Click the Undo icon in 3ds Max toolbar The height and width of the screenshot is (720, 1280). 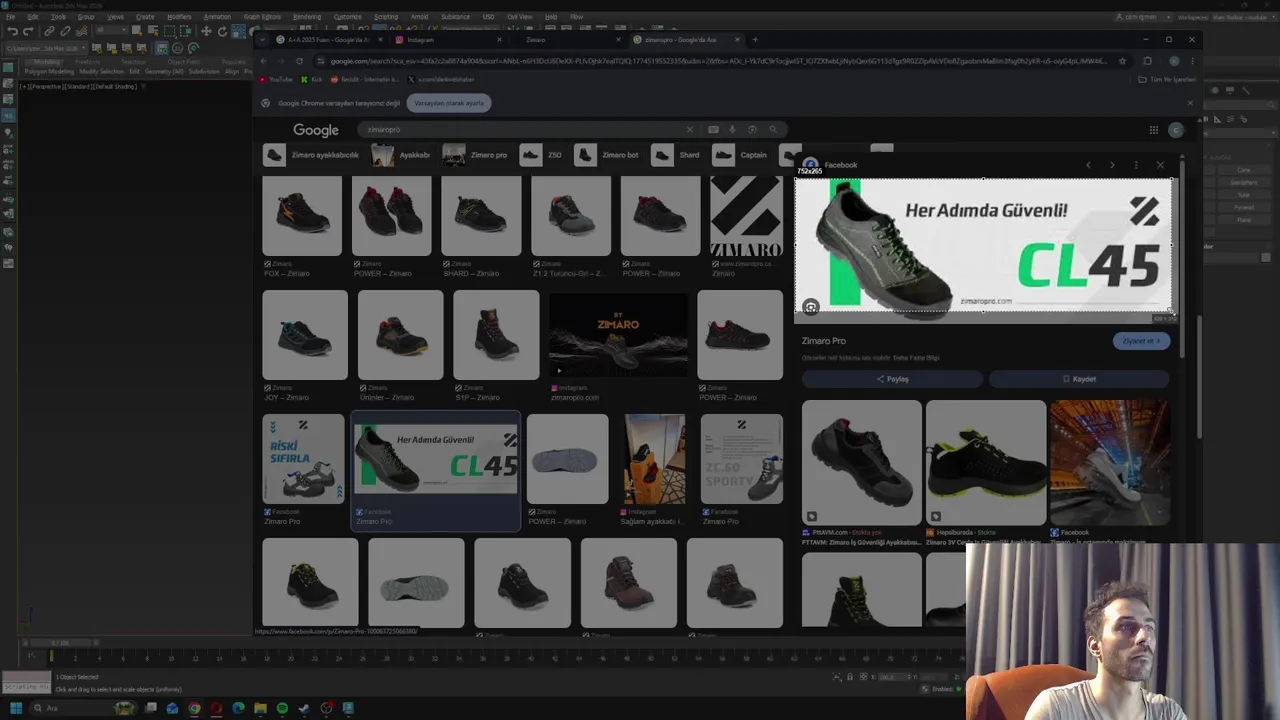pos(12,31)
